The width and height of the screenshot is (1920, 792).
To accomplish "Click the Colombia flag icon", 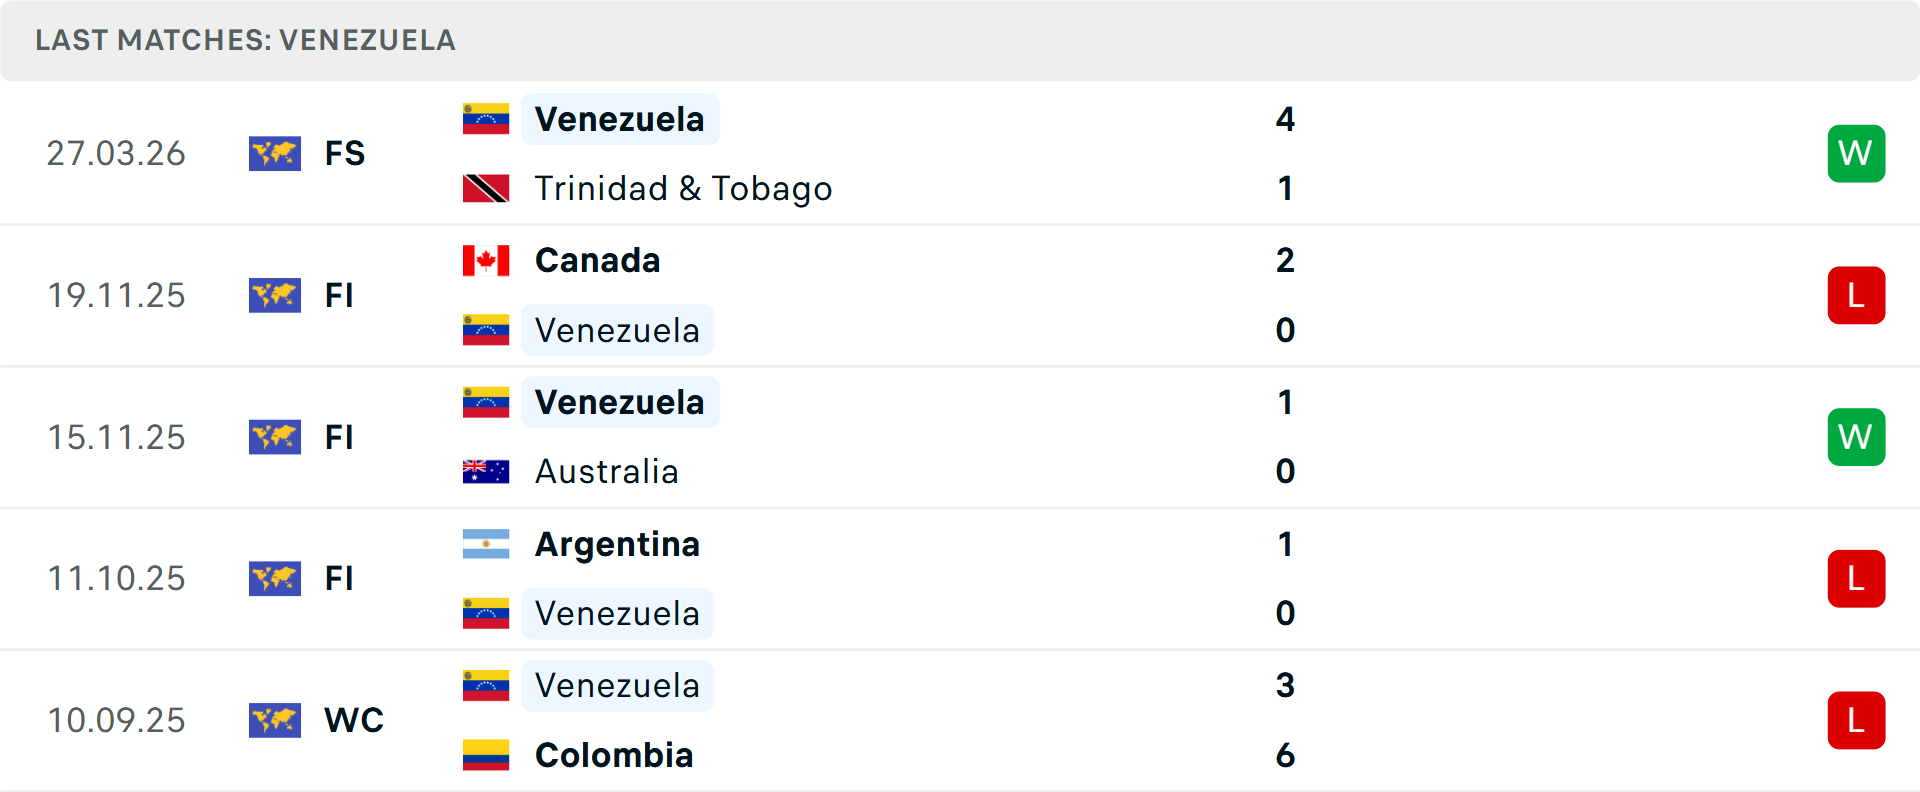I will click(486, 755).
